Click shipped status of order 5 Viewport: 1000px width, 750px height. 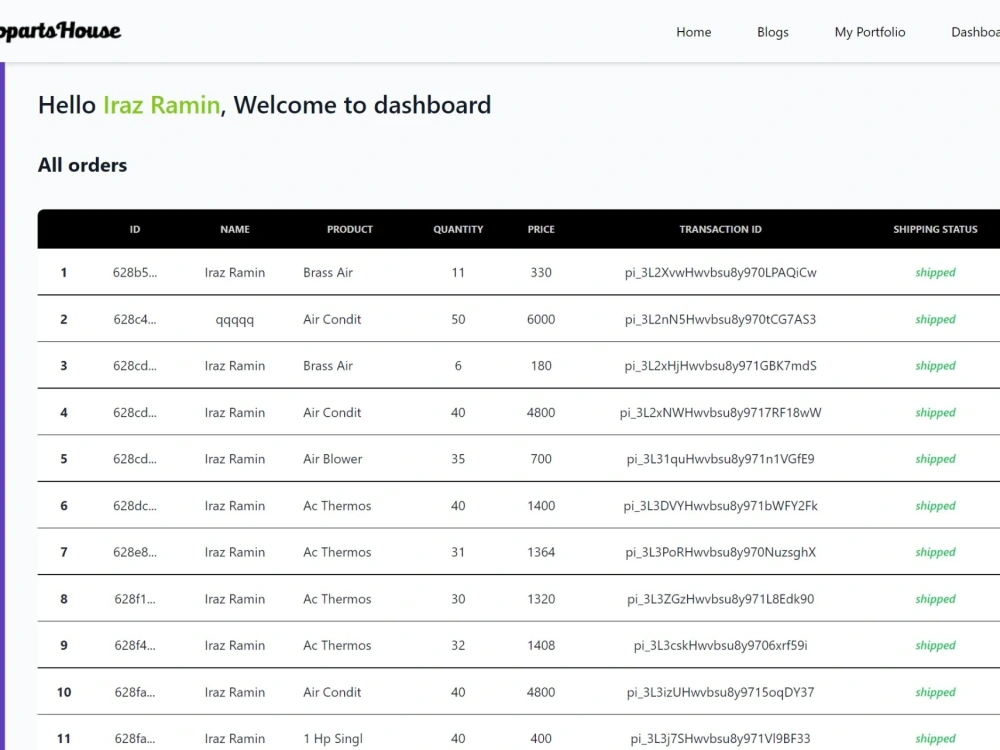pos(935,459)
